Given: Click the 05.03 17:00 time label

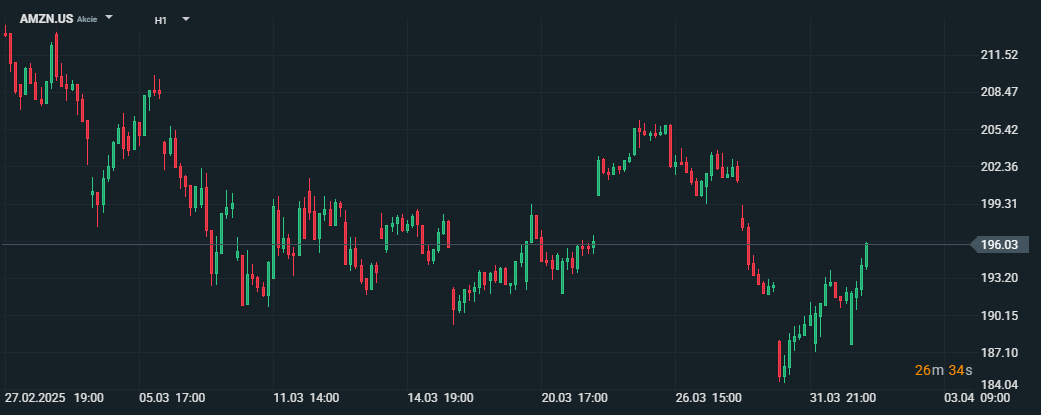Looking at the screenshot, I should [x=172, y=398].
